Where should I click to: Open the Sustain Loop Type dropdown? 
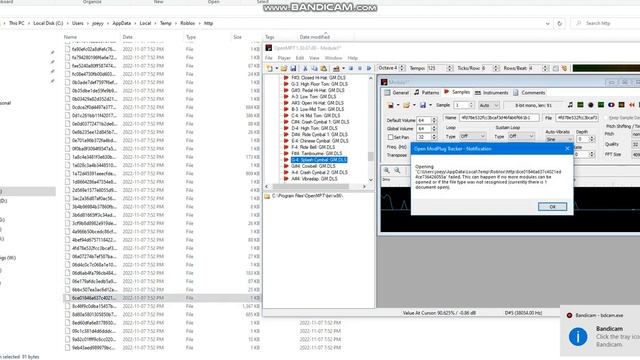point(521,136)
